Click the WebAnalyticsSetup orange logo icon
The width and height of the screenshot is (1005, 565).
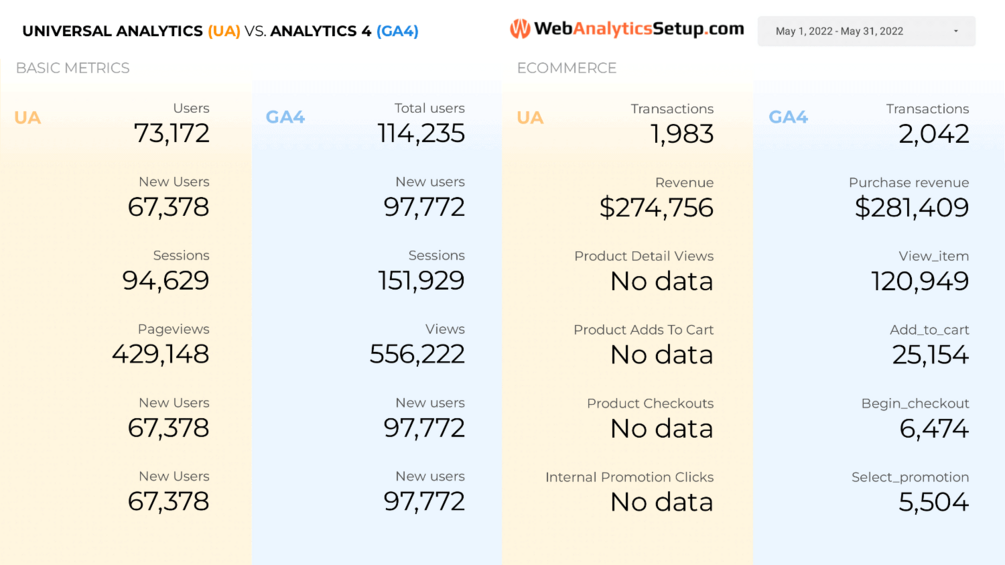520,30
